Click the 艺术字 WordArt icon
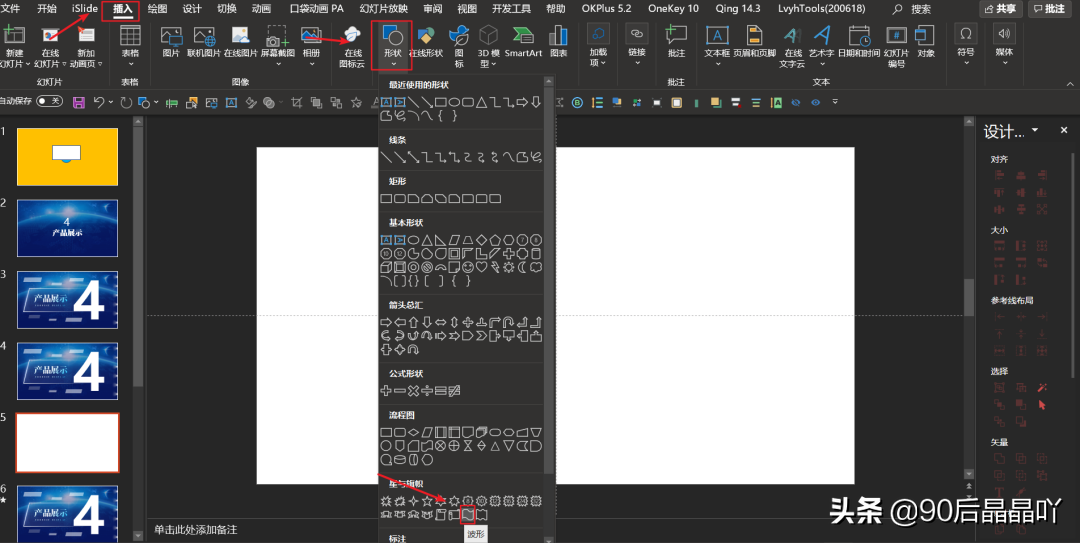Screen dimensions: 1080x543 pos(821,44)
